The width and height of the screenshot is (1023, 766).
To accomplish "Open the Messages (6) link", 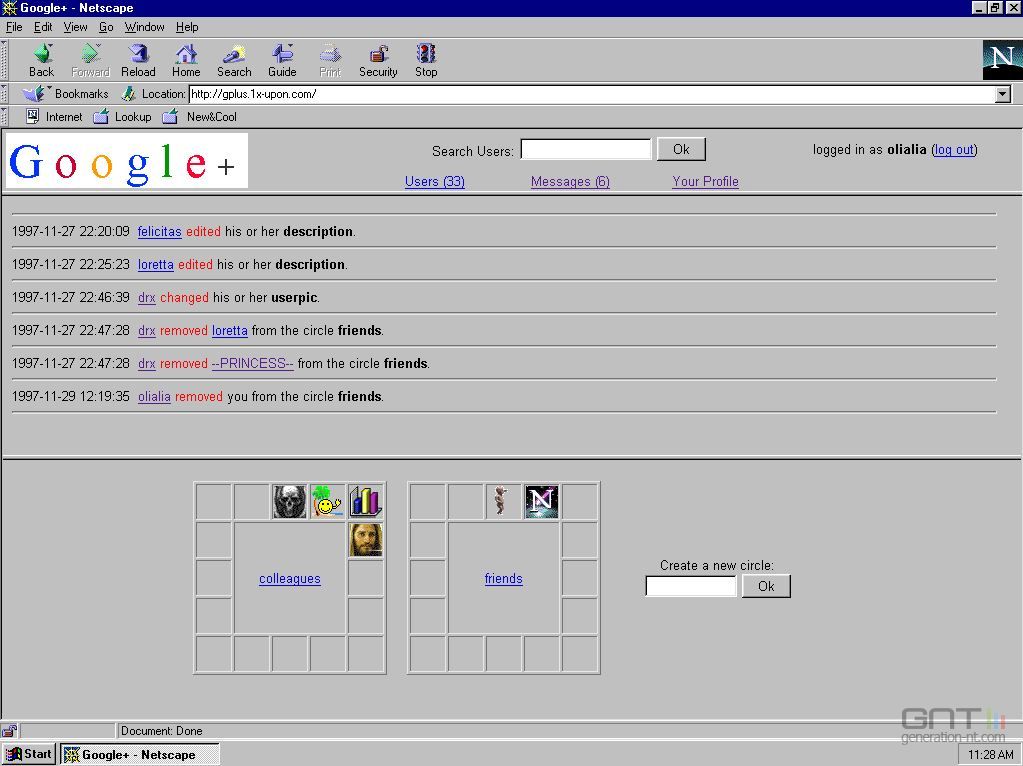I will tap(570, 181).
